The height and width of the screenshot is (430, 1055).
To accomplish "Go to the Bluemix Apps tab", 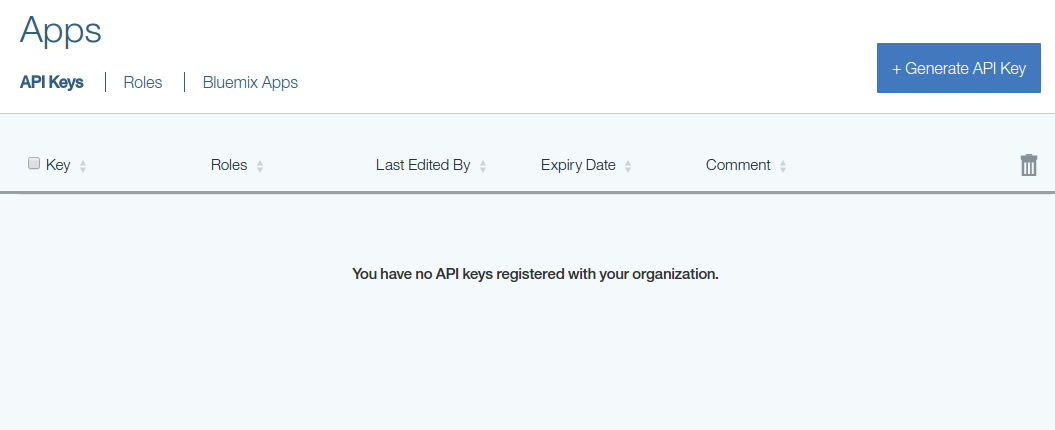I will (250, 82).
